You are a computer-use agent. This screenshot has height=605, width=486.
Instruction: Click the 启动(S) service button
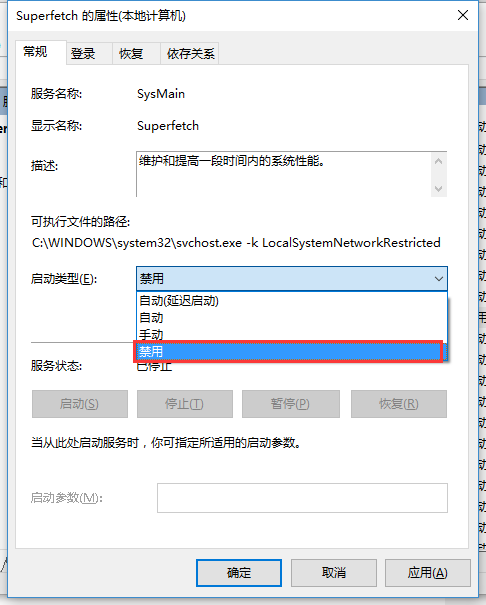point(80,404)
